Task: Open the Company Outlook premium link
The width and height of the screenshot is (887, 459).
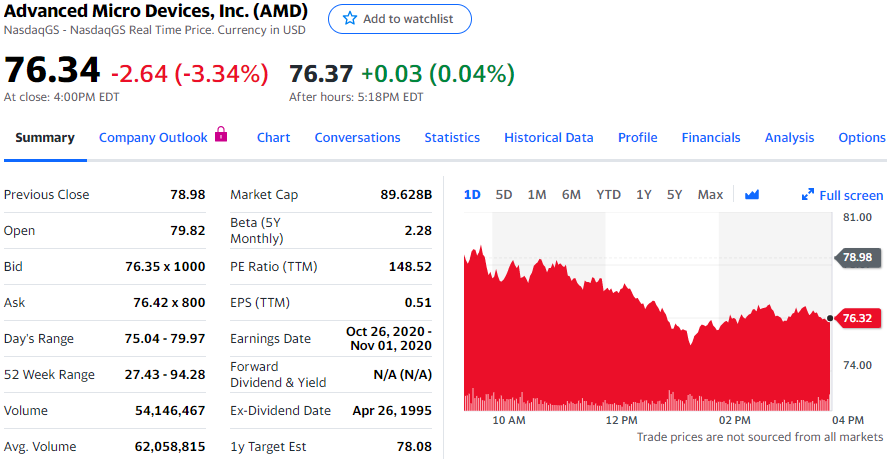Action: point(153,138)
